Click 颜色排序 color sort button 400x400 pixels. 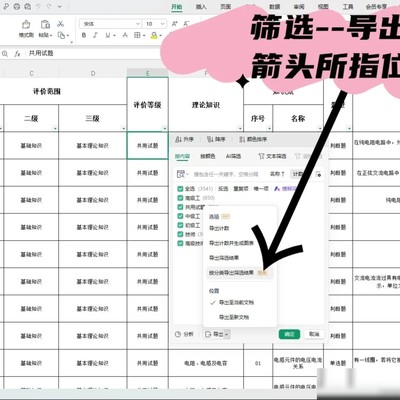tap(253, 139)
